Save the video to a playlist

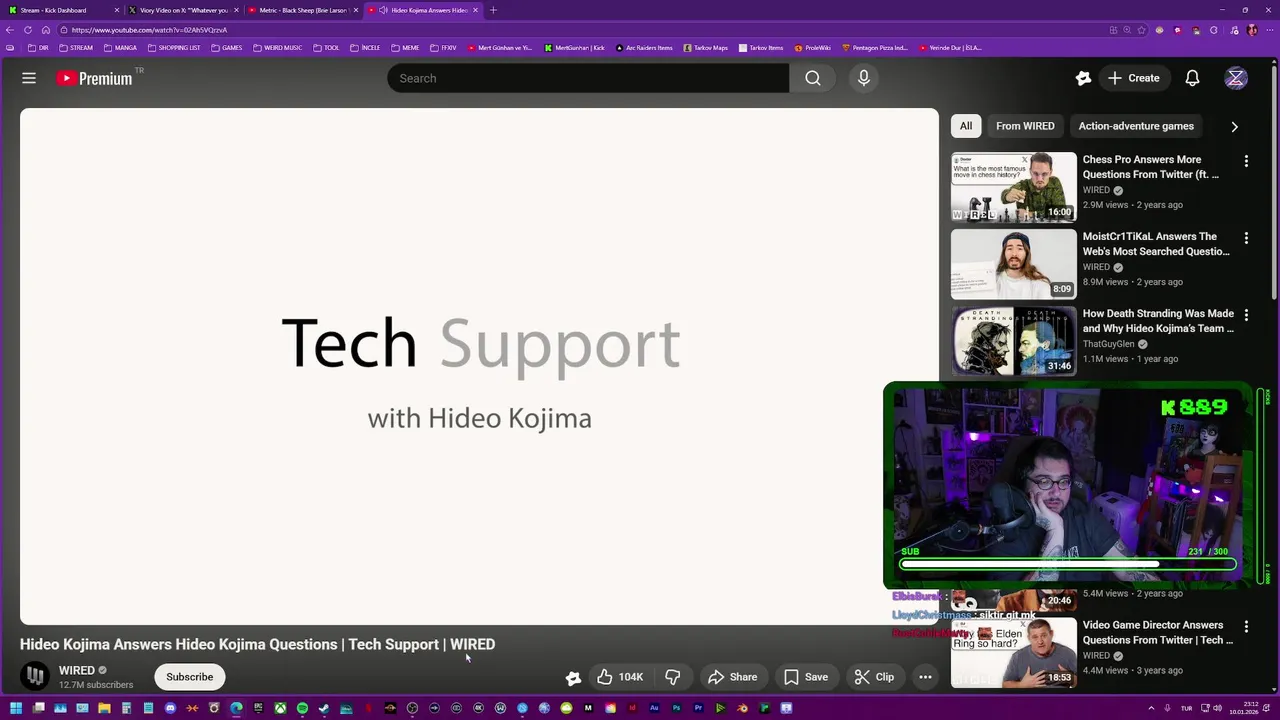[806, 677]
